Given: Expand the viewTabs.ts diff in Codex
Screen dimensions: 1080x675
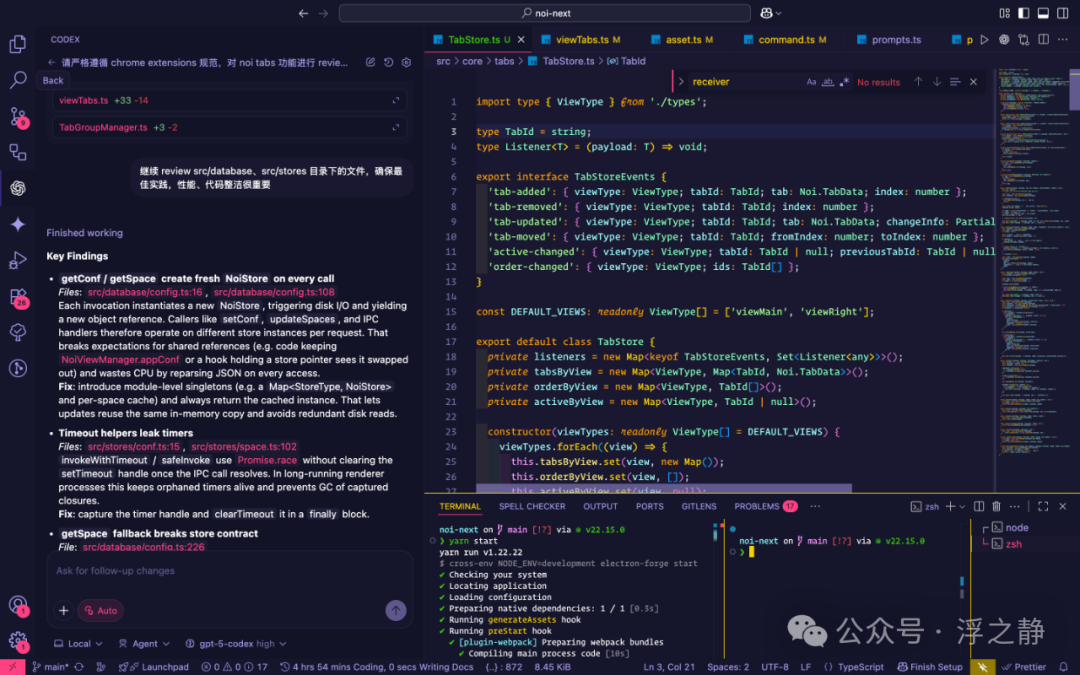Looking at the screenshot, I should point(396,101).
